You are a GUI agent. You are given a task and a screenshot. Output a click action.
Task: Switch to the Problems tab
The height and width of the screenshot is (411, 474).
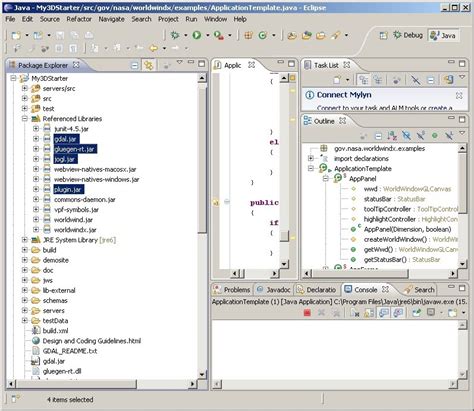tap(232, 290)
